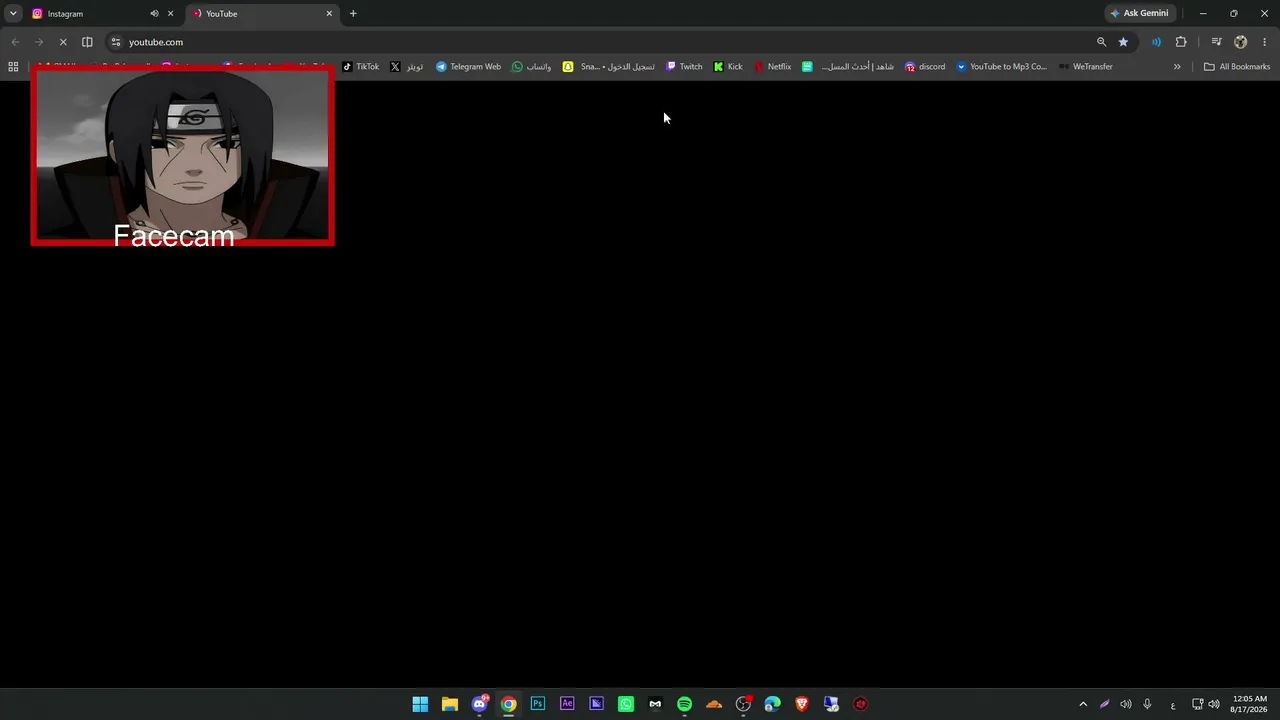Open the 12:05 AM clock and calendar
This screenshot has height=720, width=1280.
[1250, 704]
